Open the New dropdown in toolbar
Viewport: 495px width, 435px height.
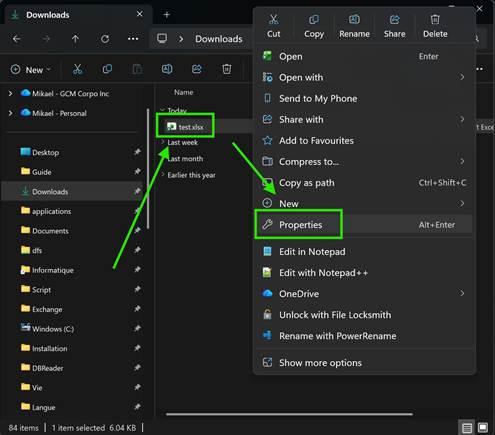tap(31, 70)
